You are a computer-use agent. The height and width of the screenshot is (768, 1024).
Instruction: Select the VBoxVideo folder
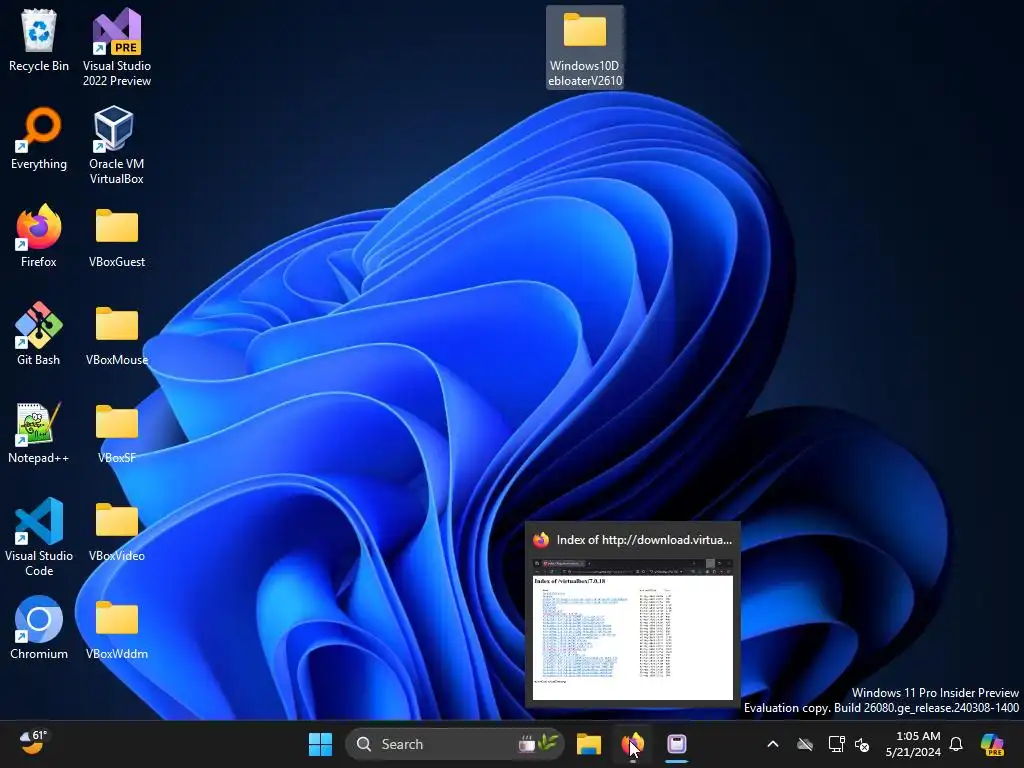[x=117, y=532]
